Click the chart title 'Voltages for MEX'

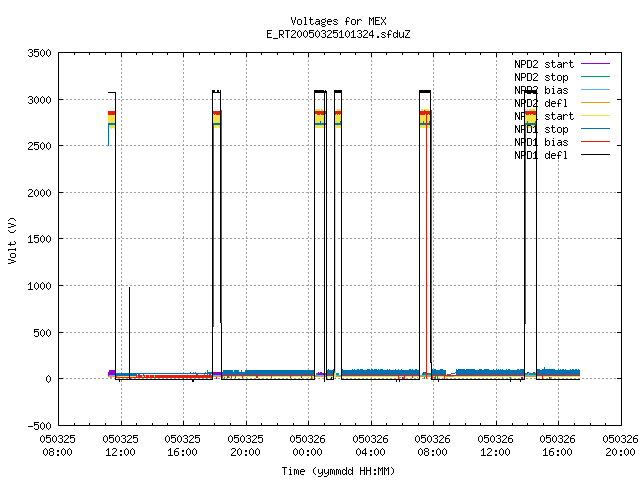(x=338, y=21)
